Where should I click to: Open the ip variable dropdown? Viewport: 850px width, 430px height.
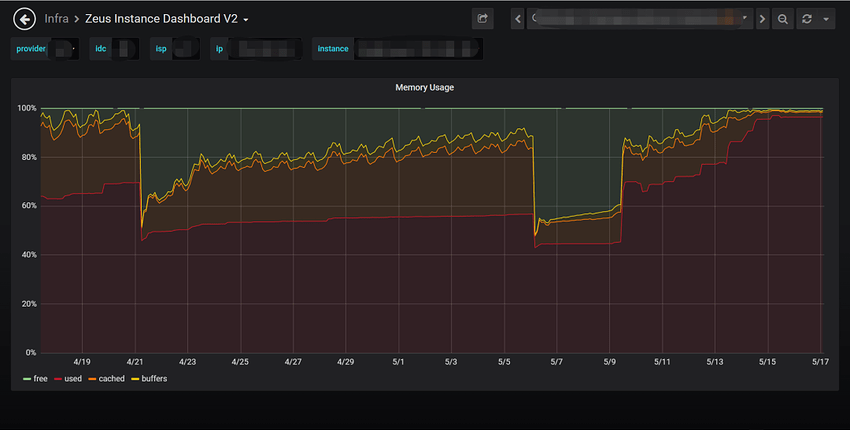pos(265,49)
